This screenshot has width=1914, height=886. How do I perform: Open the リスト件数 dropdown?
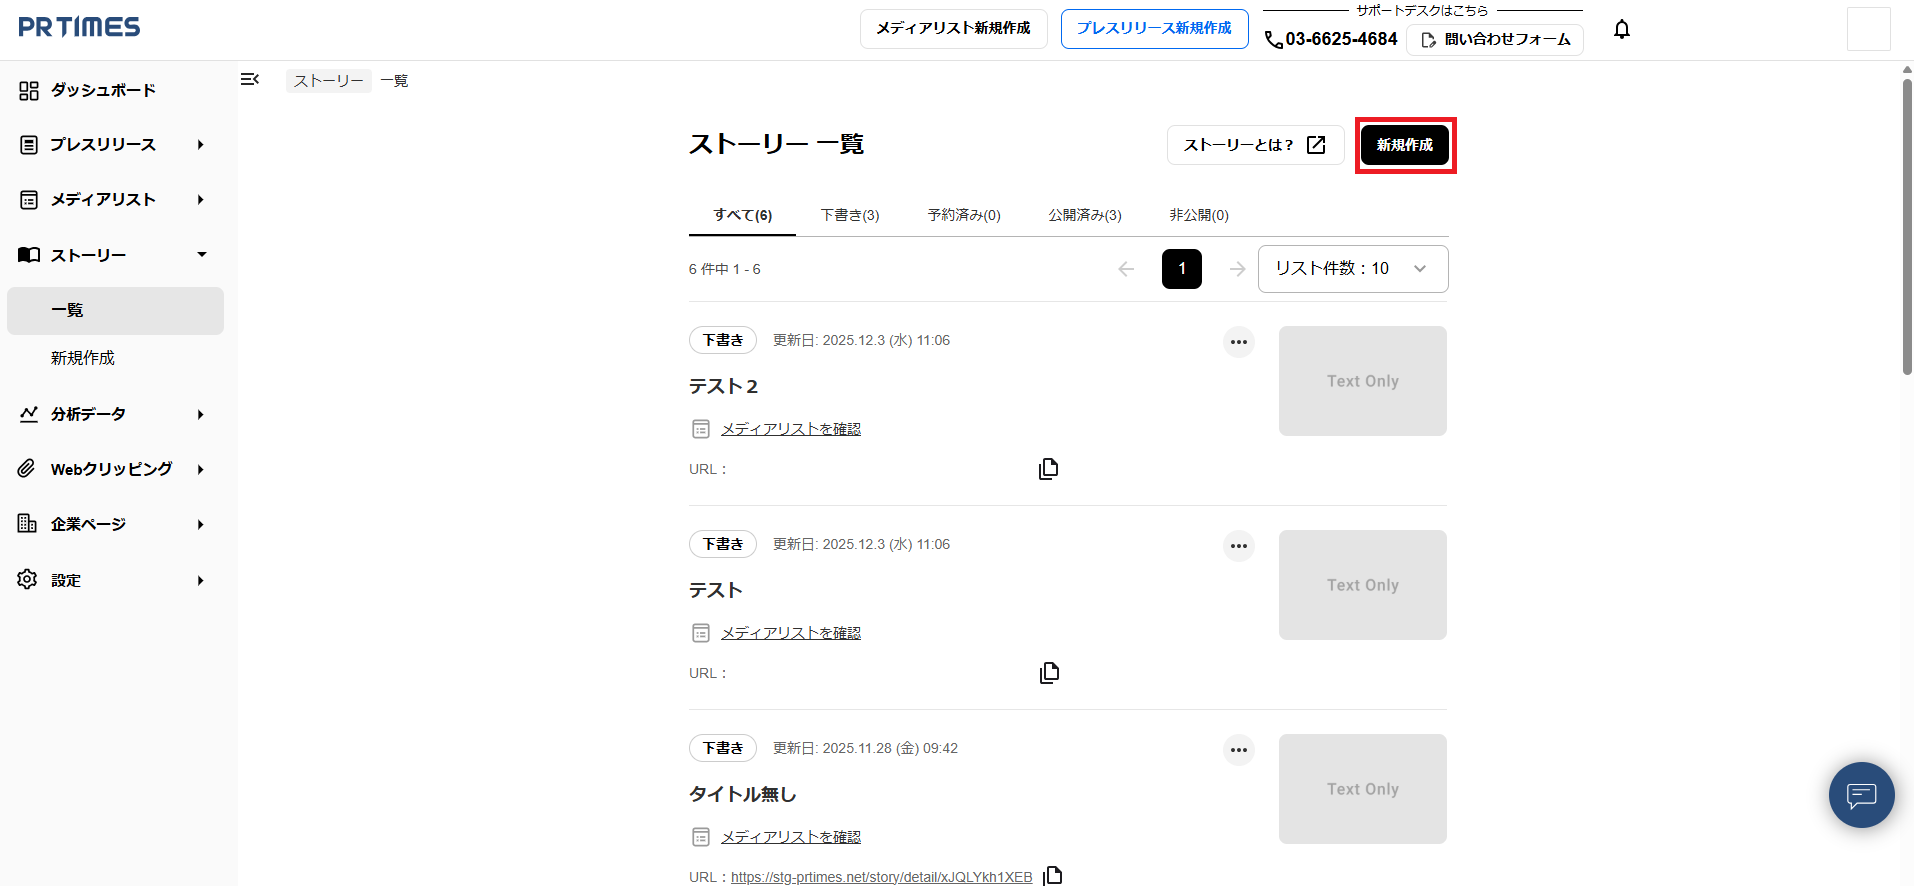click(1352, 269)
